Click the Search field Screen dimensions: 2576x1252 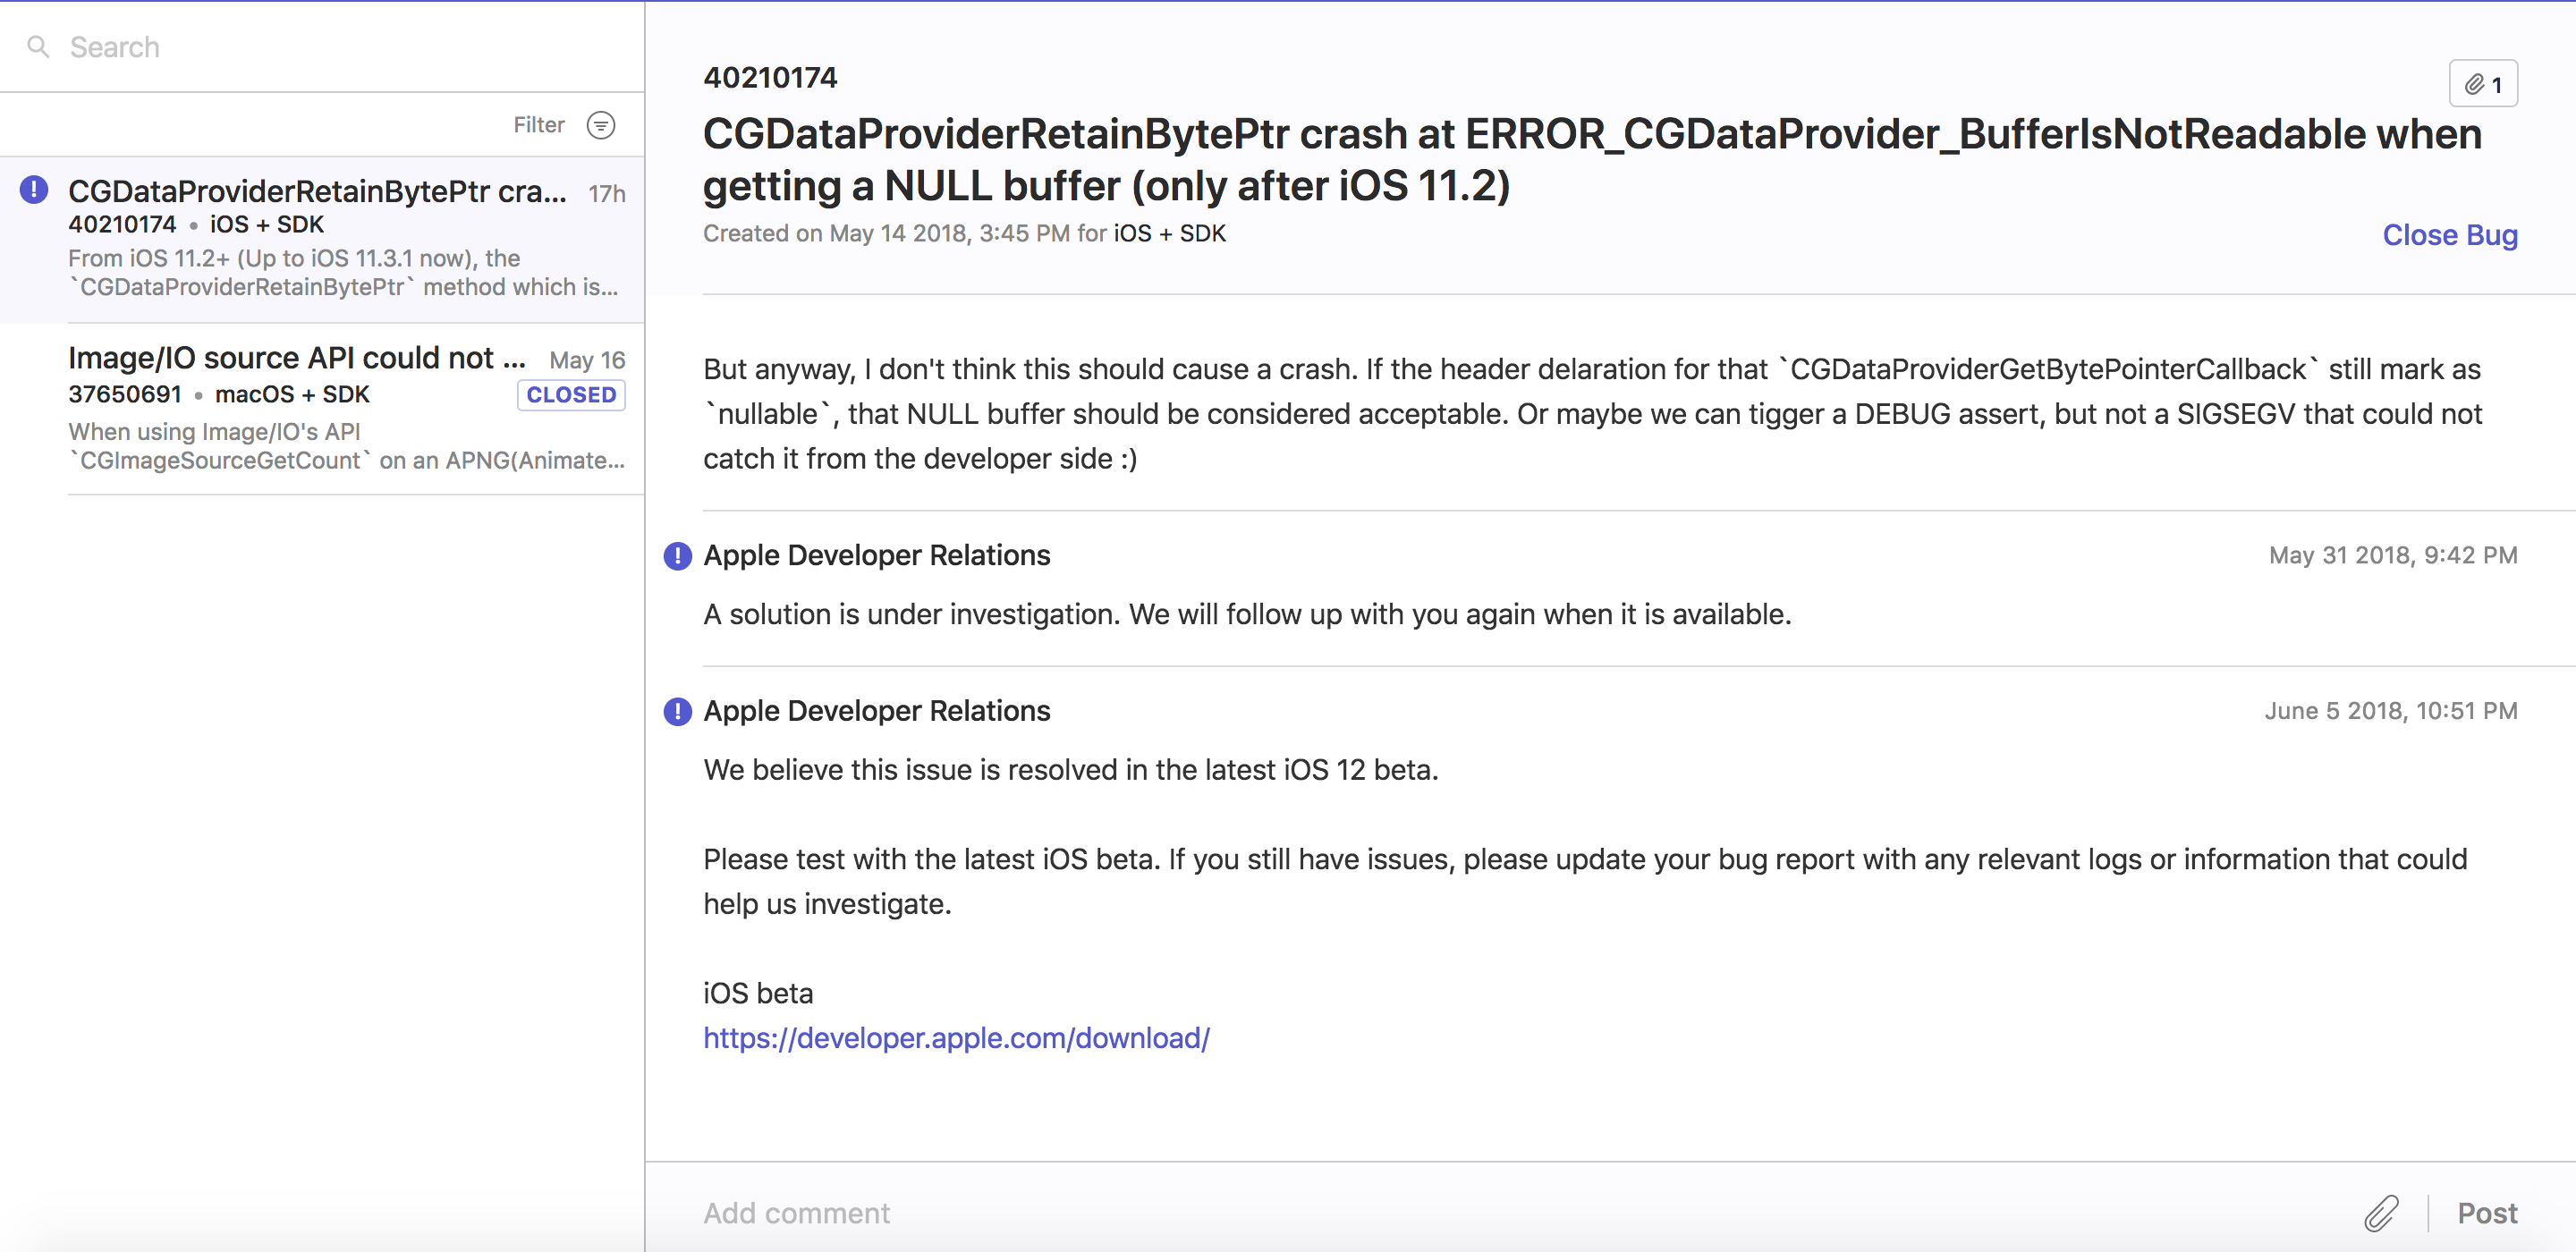tap(200, 46)
